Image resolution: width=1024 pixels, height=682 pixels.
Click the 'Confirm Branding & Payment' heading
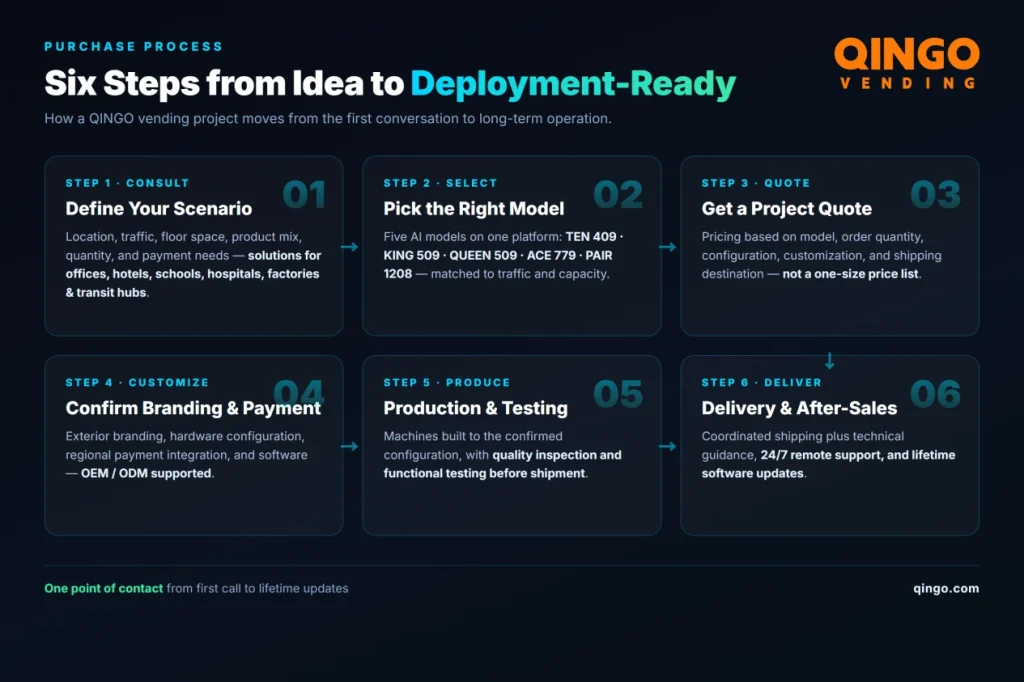pos(193,408)
